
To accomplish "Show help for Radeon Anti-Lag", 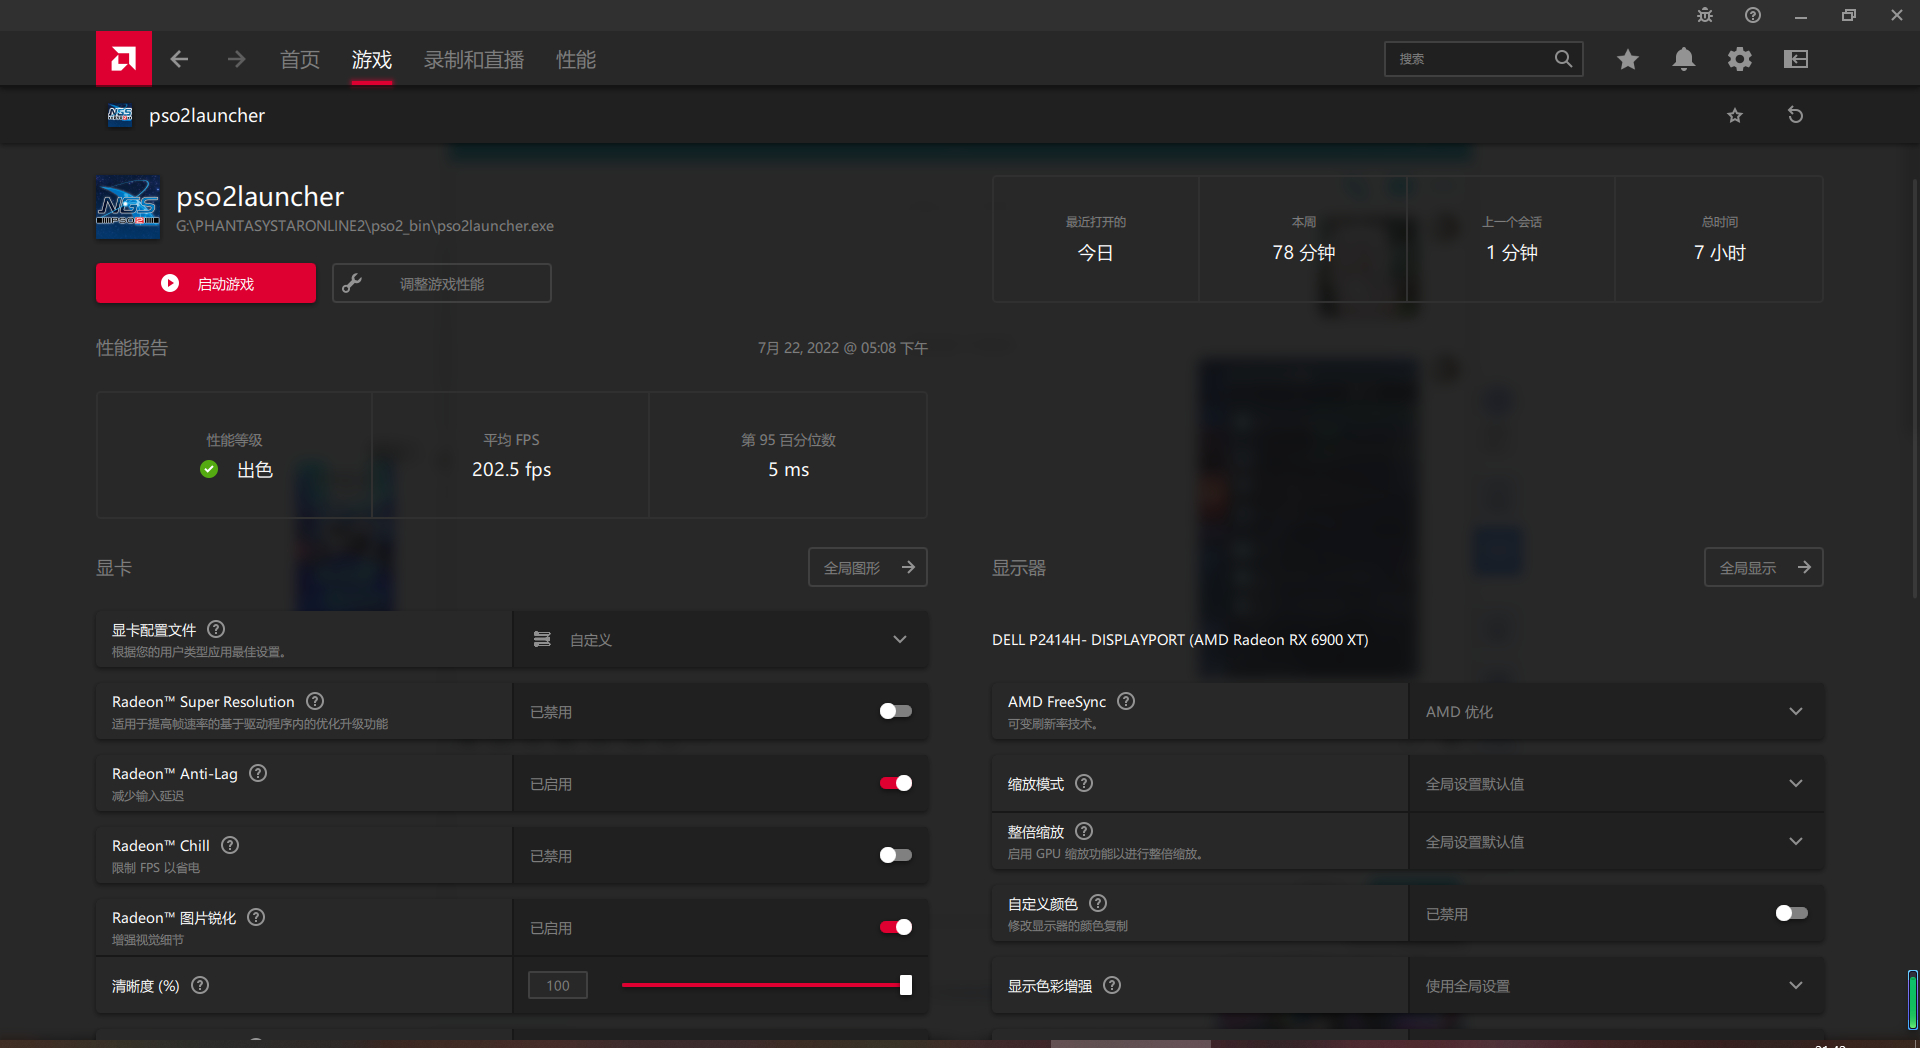I will pyautogui.click(x=258, y=773).
